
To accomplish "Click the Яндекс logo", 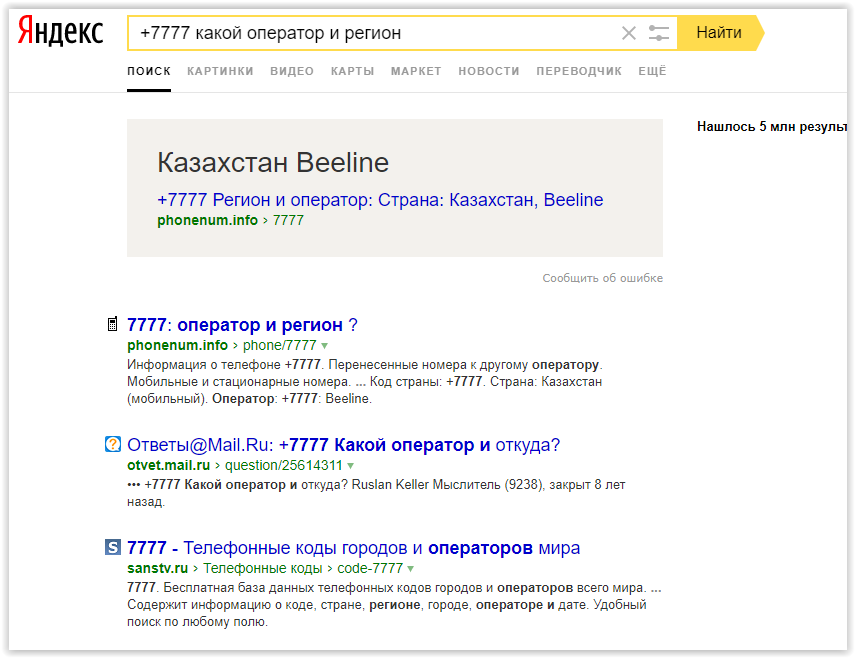I will pyautogui.click(x=61, y=32).
